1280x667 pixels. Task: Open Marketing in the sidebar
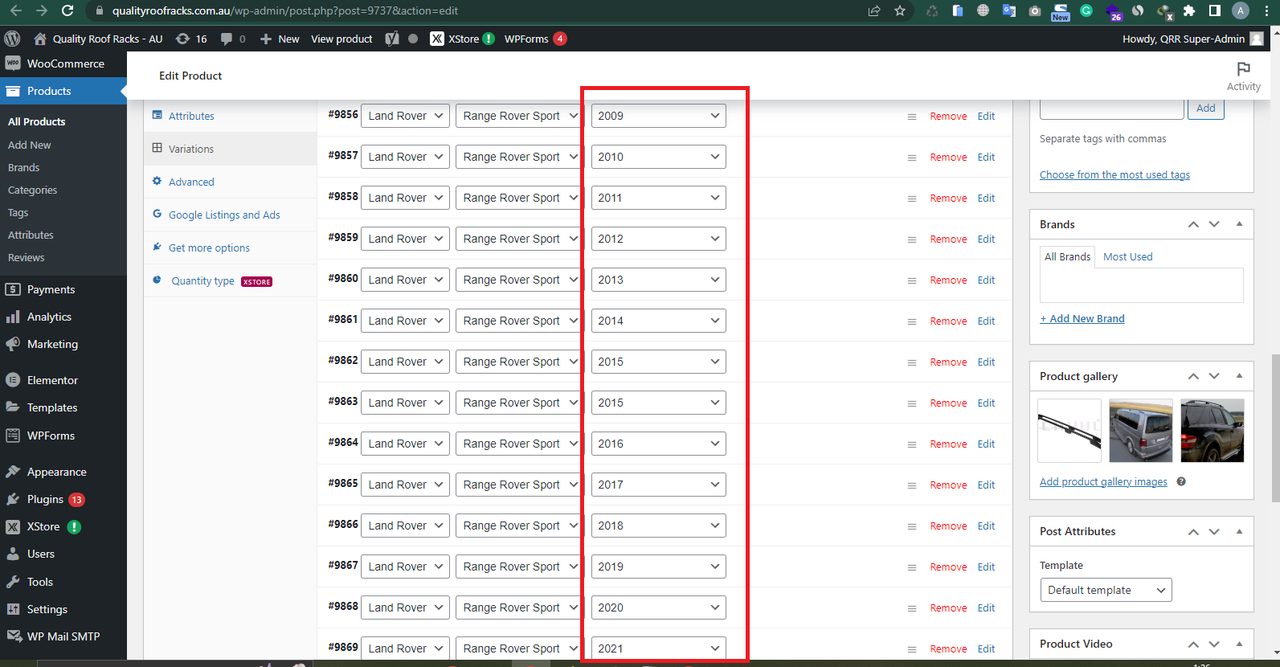(x=64, y=344)
